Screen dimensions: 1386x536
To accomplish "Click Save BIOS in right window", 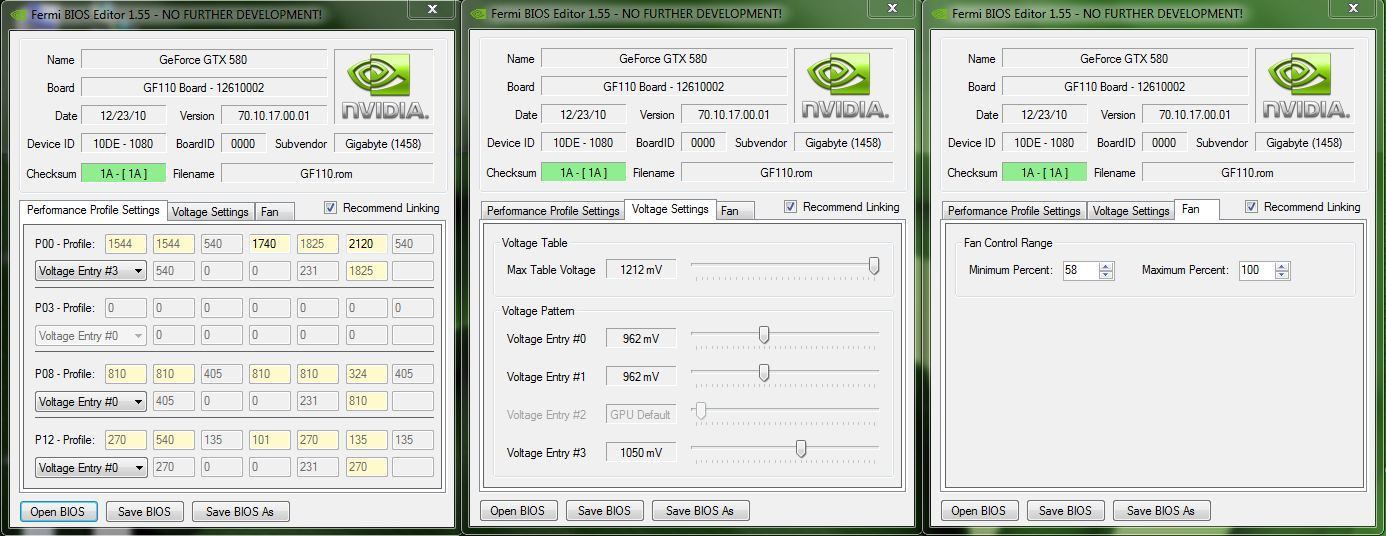I will point(1066,511).
